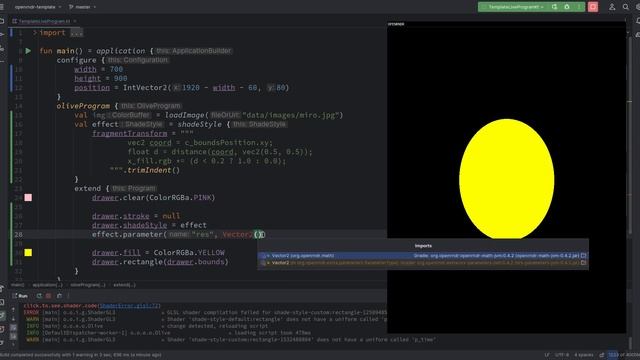This screenshot has height=360, width=640.
Task: Toggle scroll to end in Run console
Action: (x=13, y=336)
